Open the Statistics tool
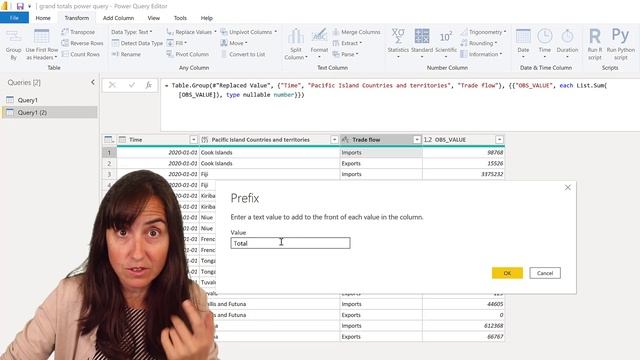640x360 pixels. [398, 44]
